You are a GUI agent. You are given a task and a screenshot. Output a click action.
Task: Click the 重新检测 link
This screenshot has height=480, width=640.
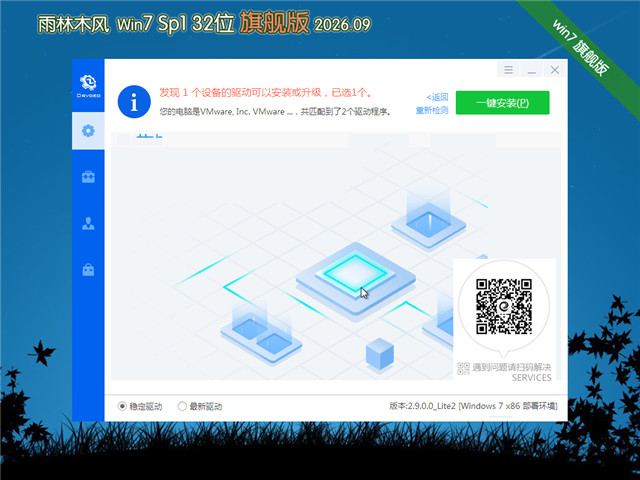pos(432,110)
